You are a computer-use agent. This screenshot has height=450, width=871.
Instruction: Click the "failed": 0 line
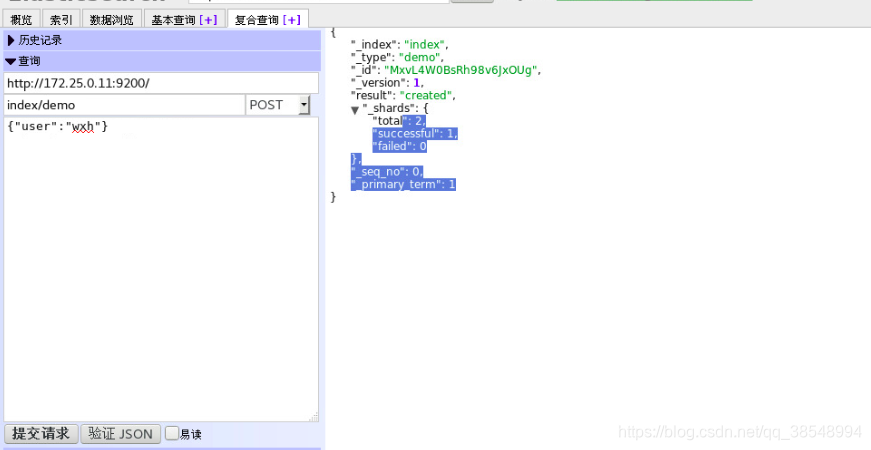[x=399, y=146]
